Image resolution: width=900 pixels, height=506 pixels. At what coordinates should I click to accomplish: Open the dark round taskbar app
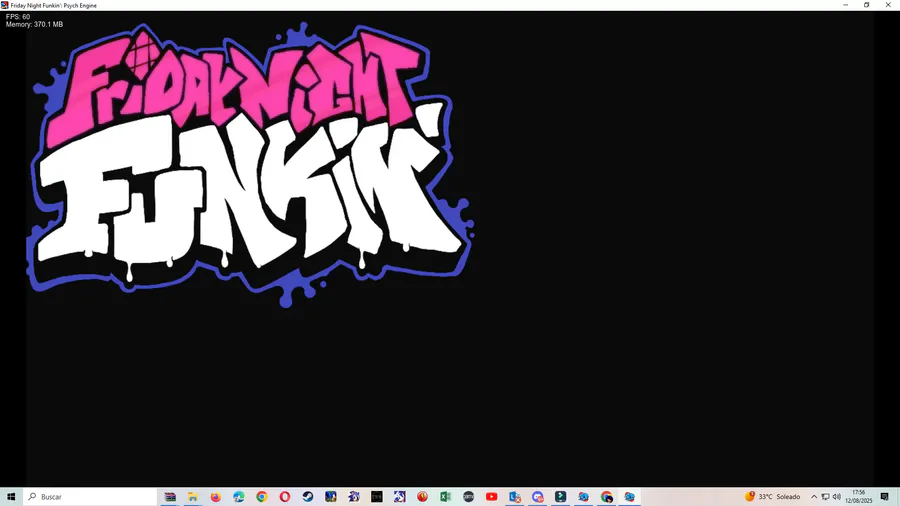(468, 496)
